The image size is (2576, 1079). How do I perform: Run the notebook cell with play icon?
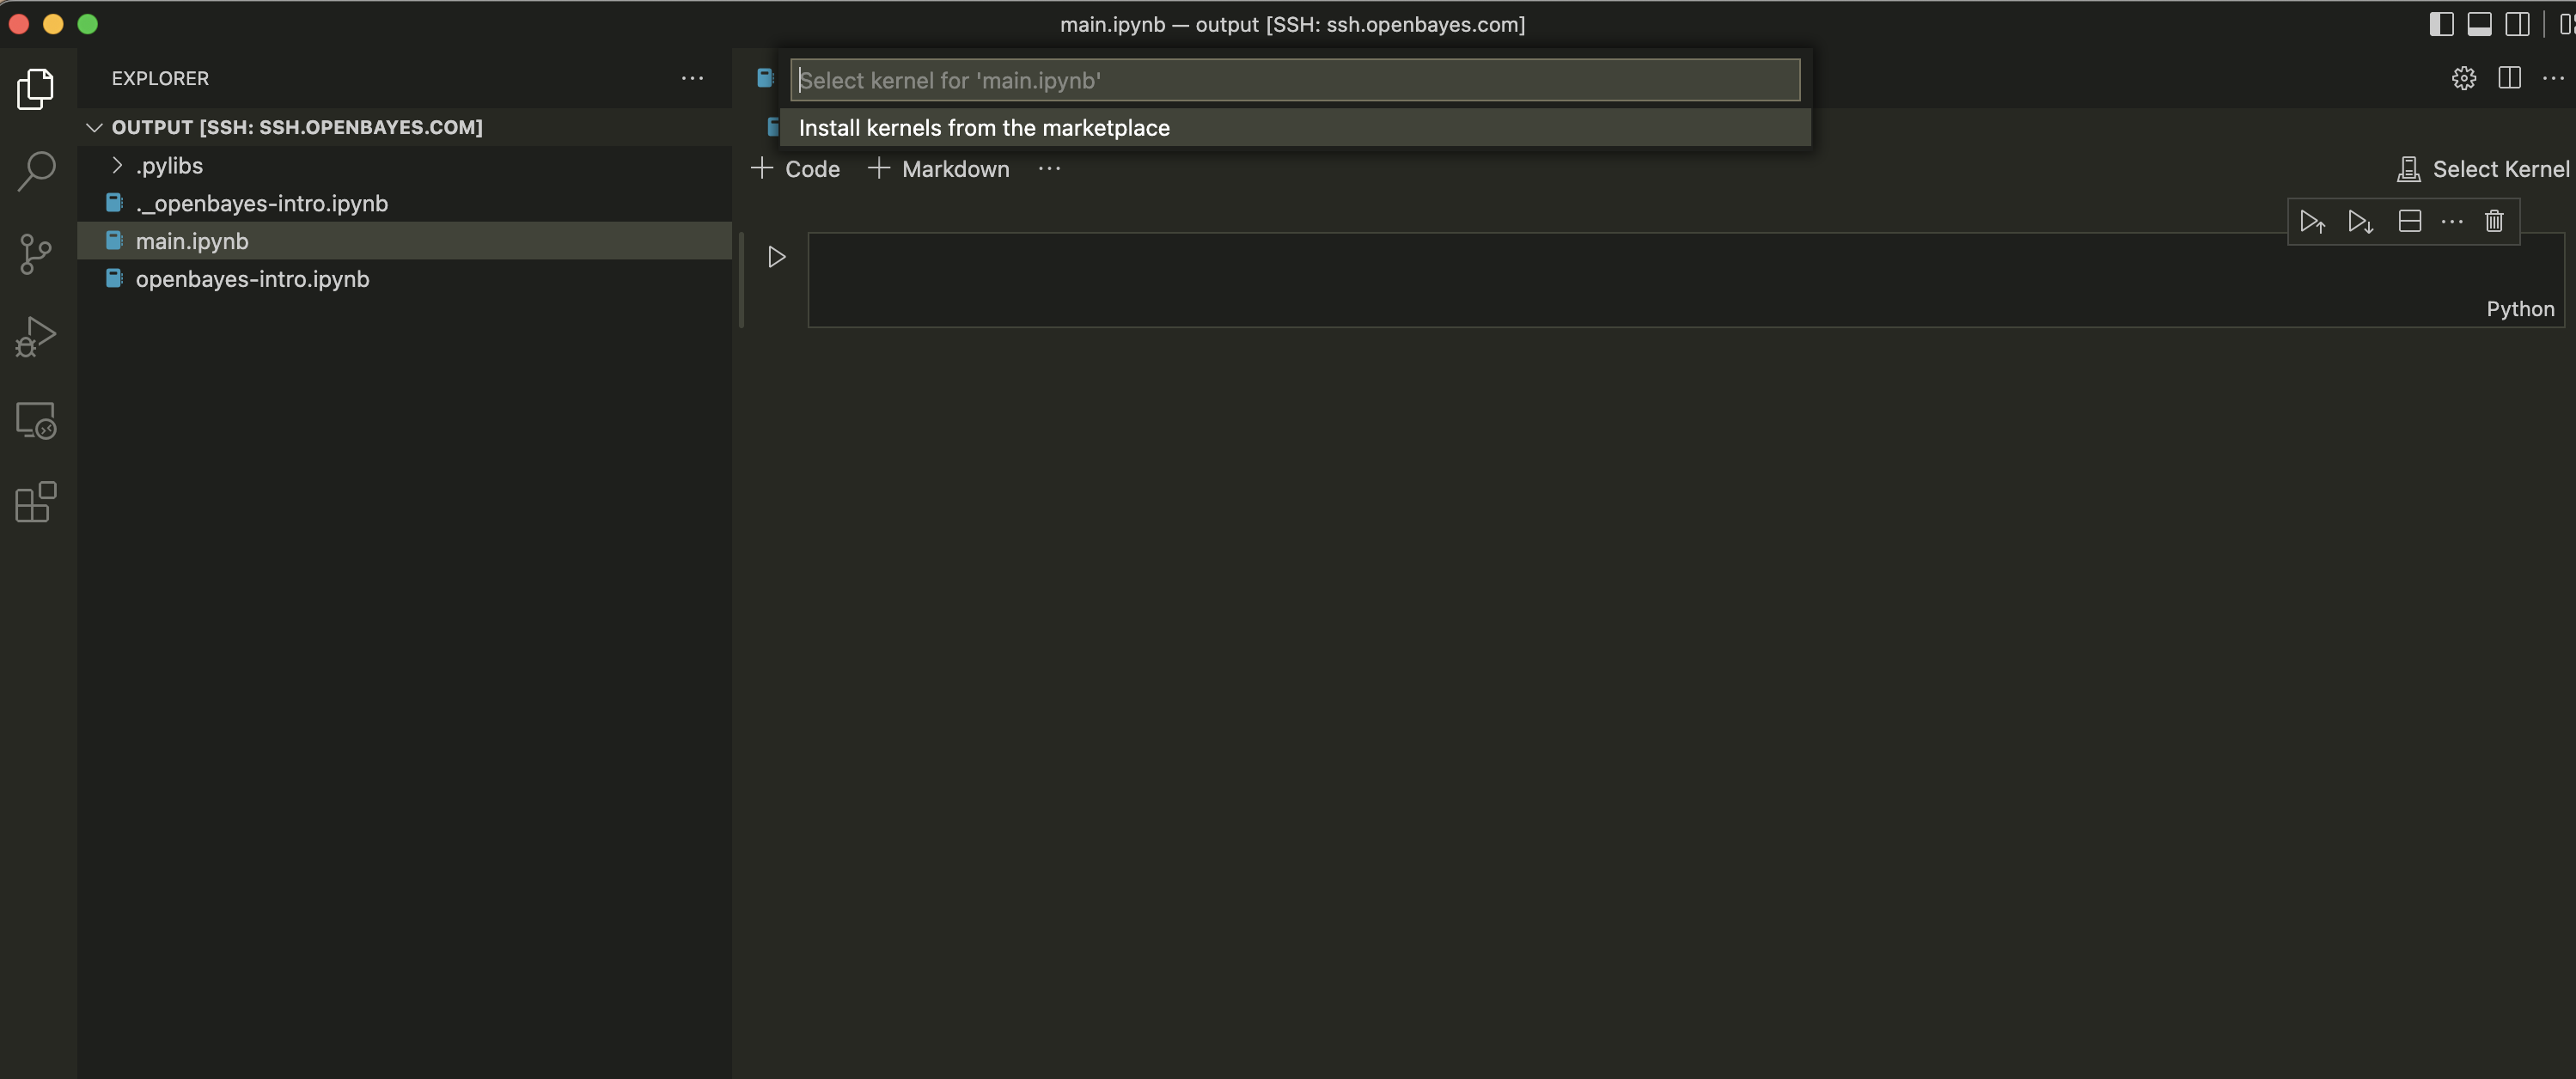tap(776, 257)
